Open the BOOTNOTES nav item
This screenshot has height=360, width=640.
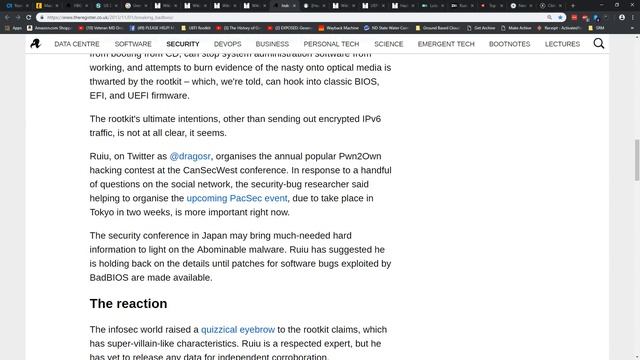(509, 44)
